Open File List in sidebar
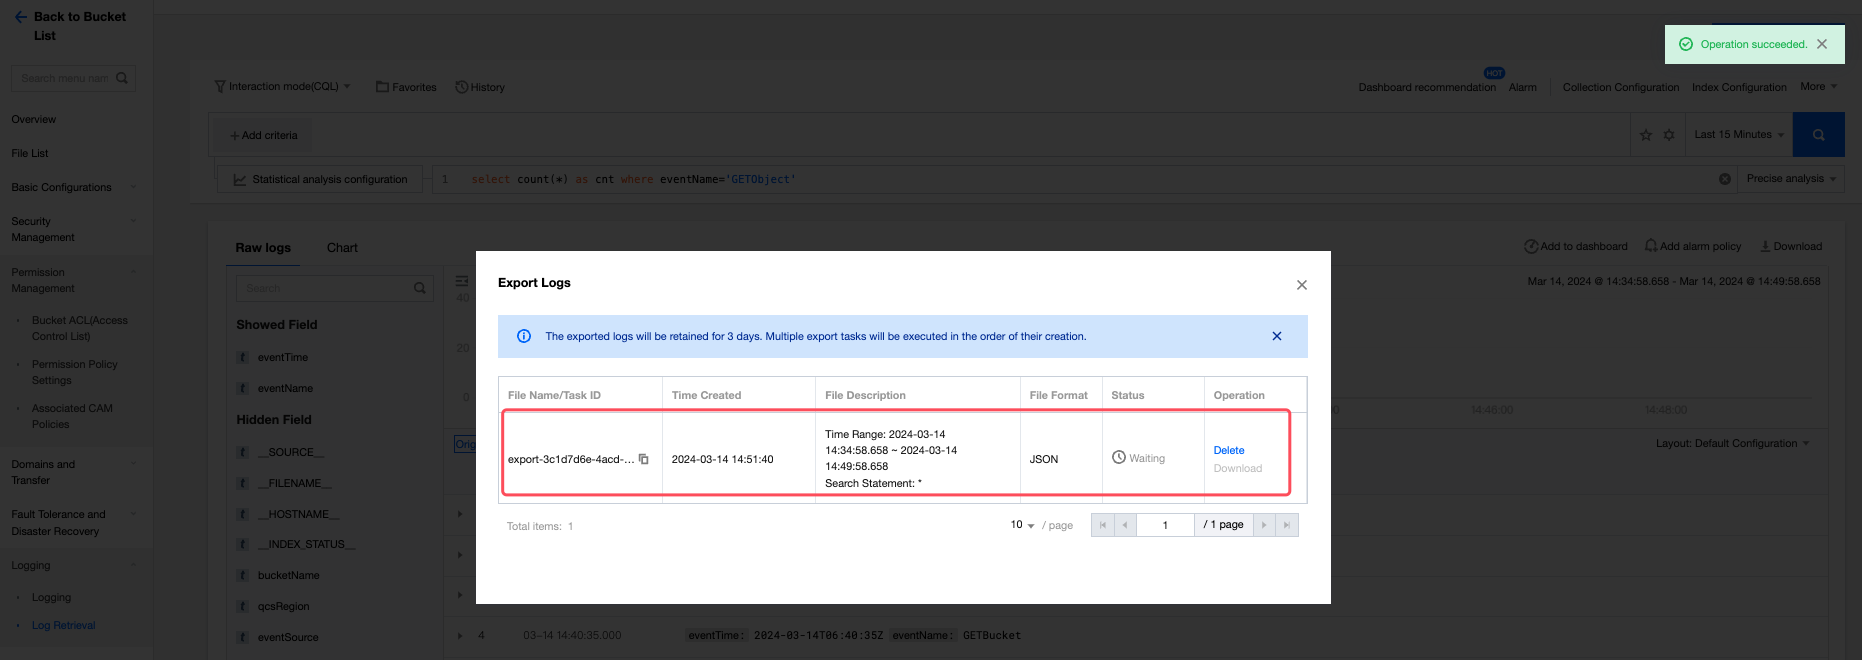1862x660 pixels. (x=30, y=153)
